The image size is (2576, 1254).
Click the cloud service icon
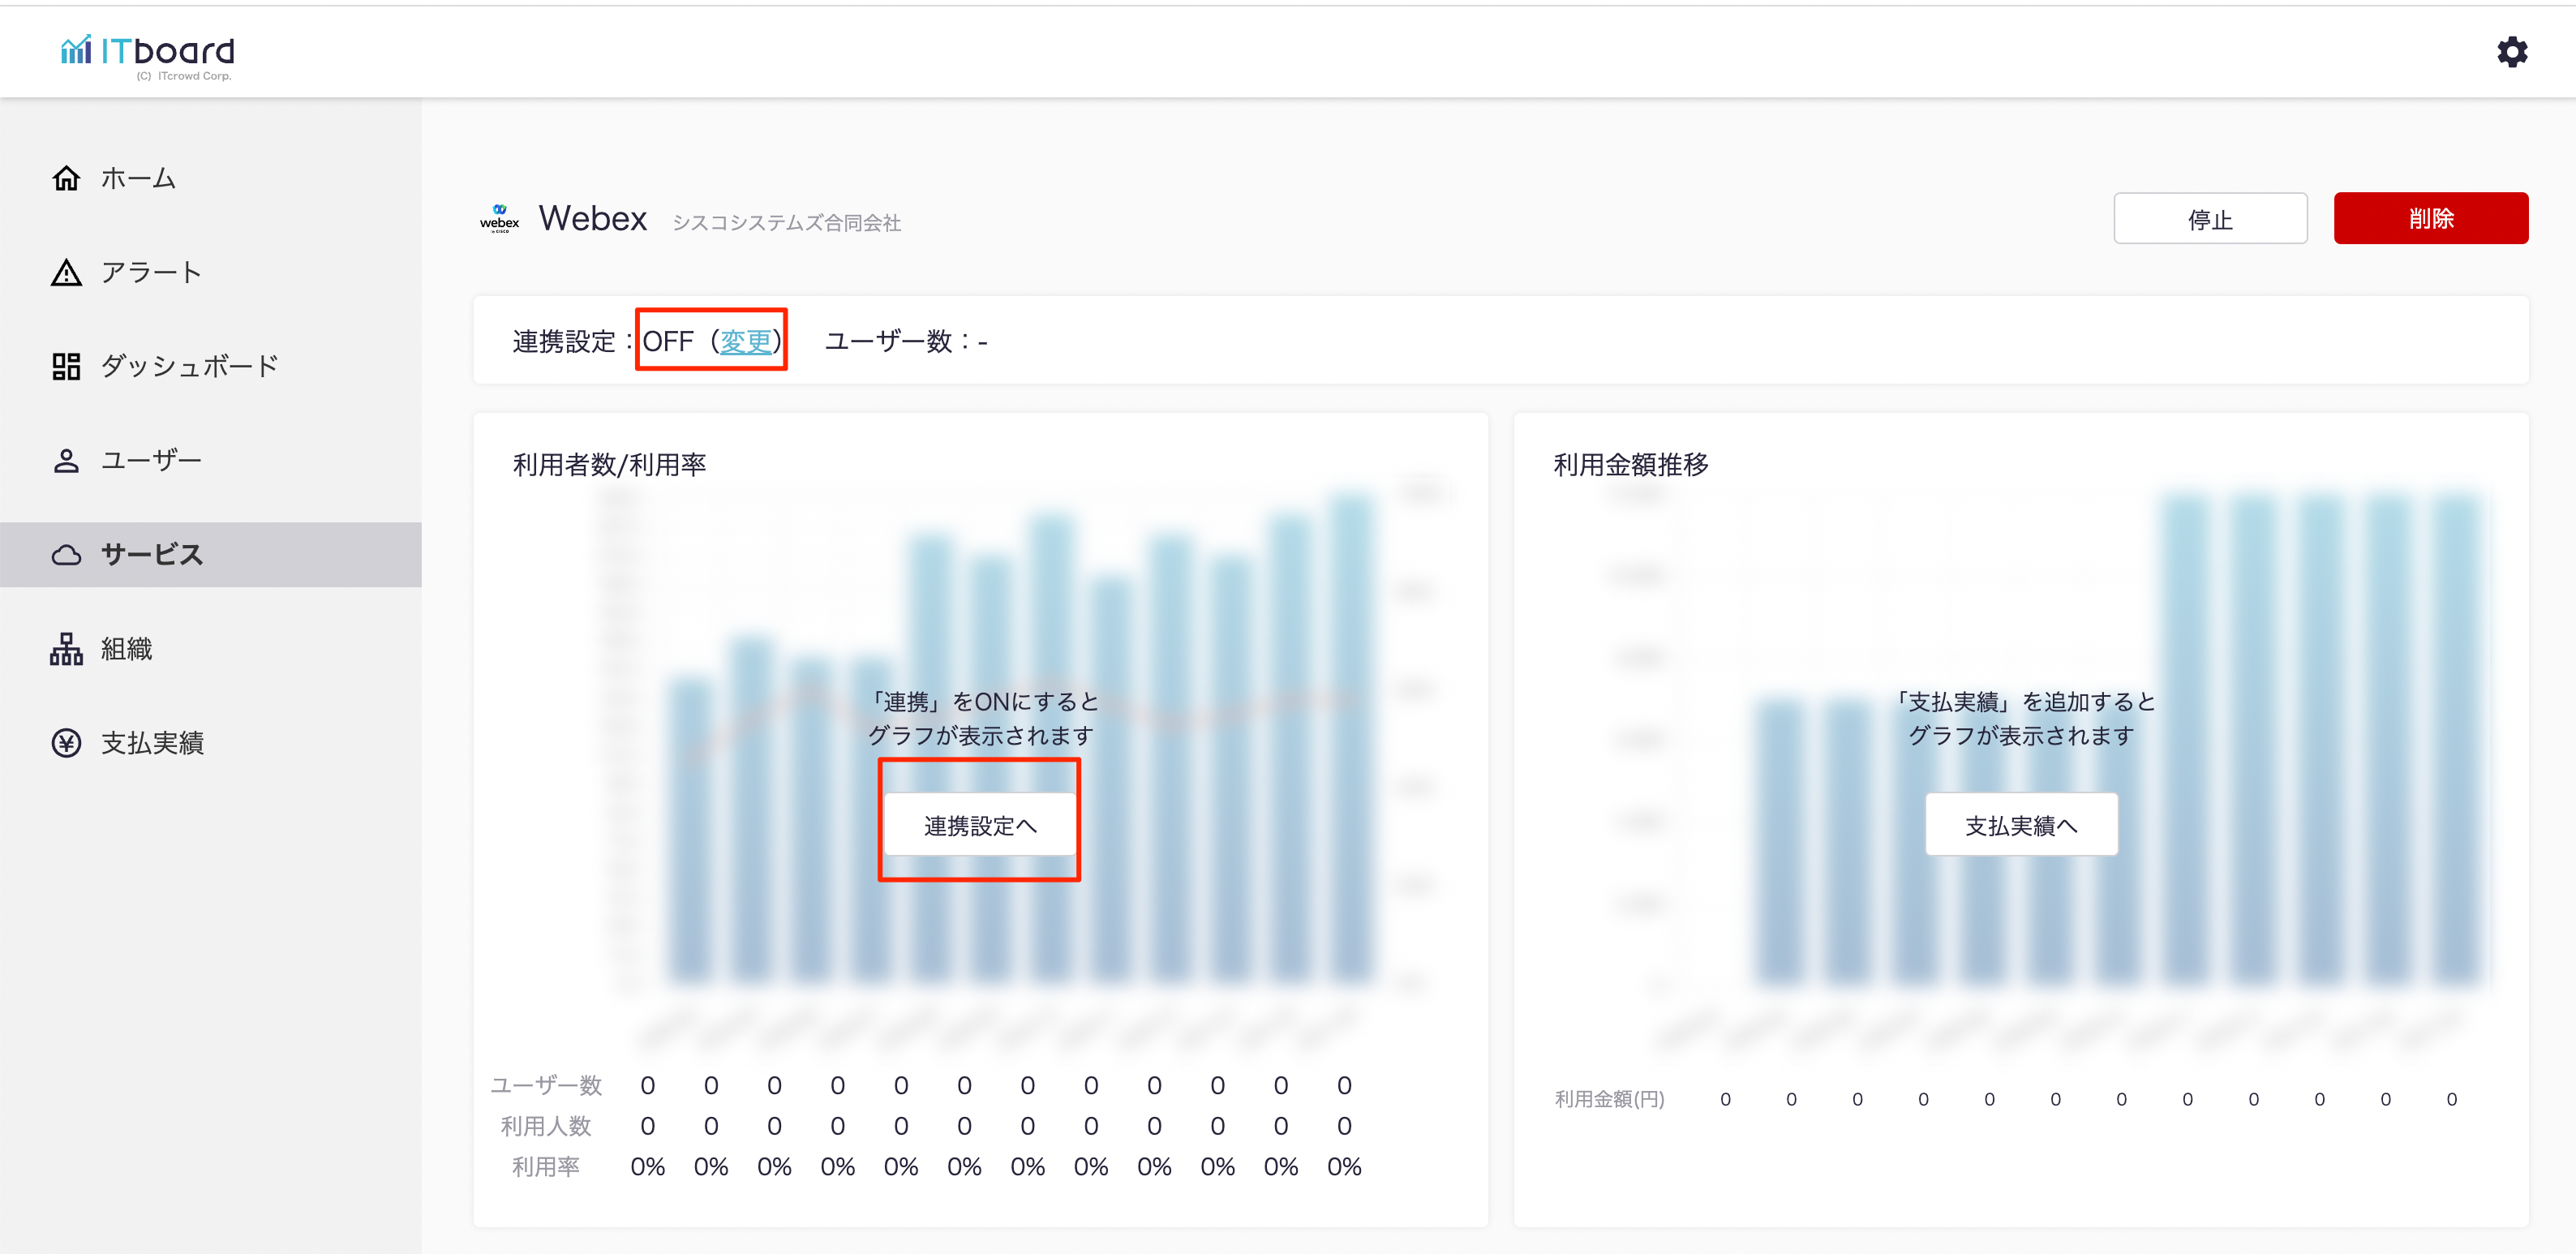pyautogui.click(x=66, y=555)
